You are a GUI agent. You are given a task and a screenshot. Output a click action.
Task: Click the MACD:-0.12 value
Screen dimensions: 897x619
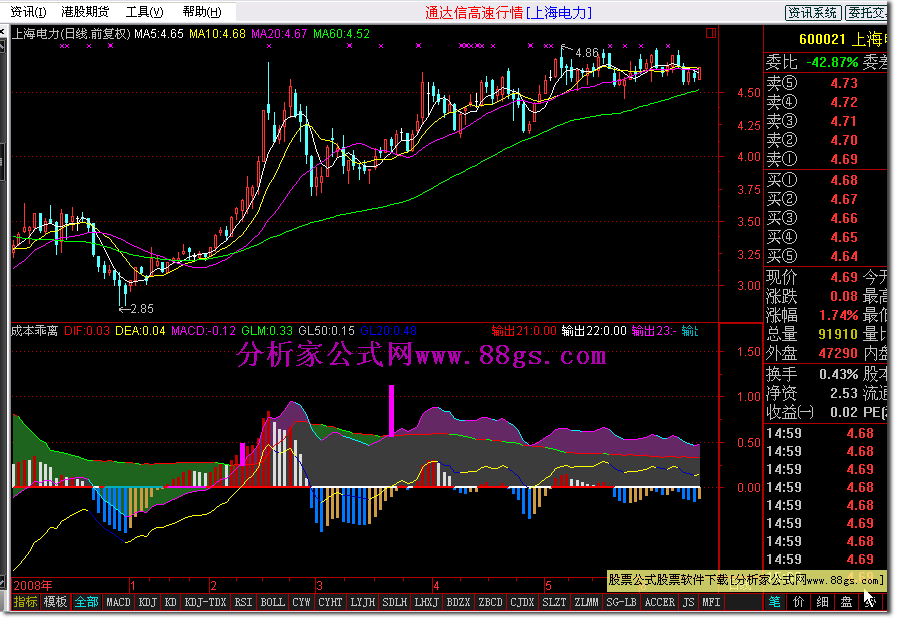point(204,331)
